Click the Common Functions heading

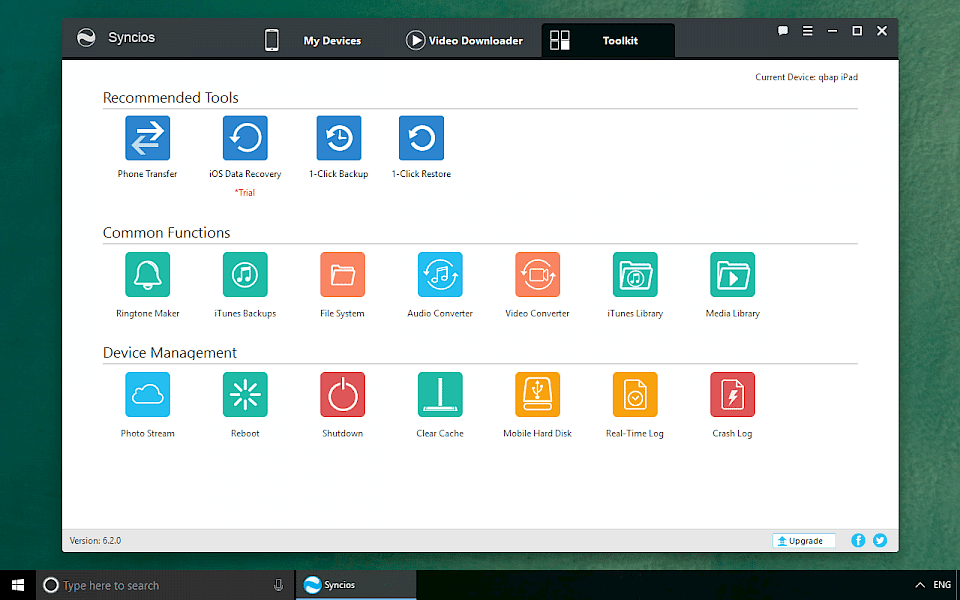167,233
